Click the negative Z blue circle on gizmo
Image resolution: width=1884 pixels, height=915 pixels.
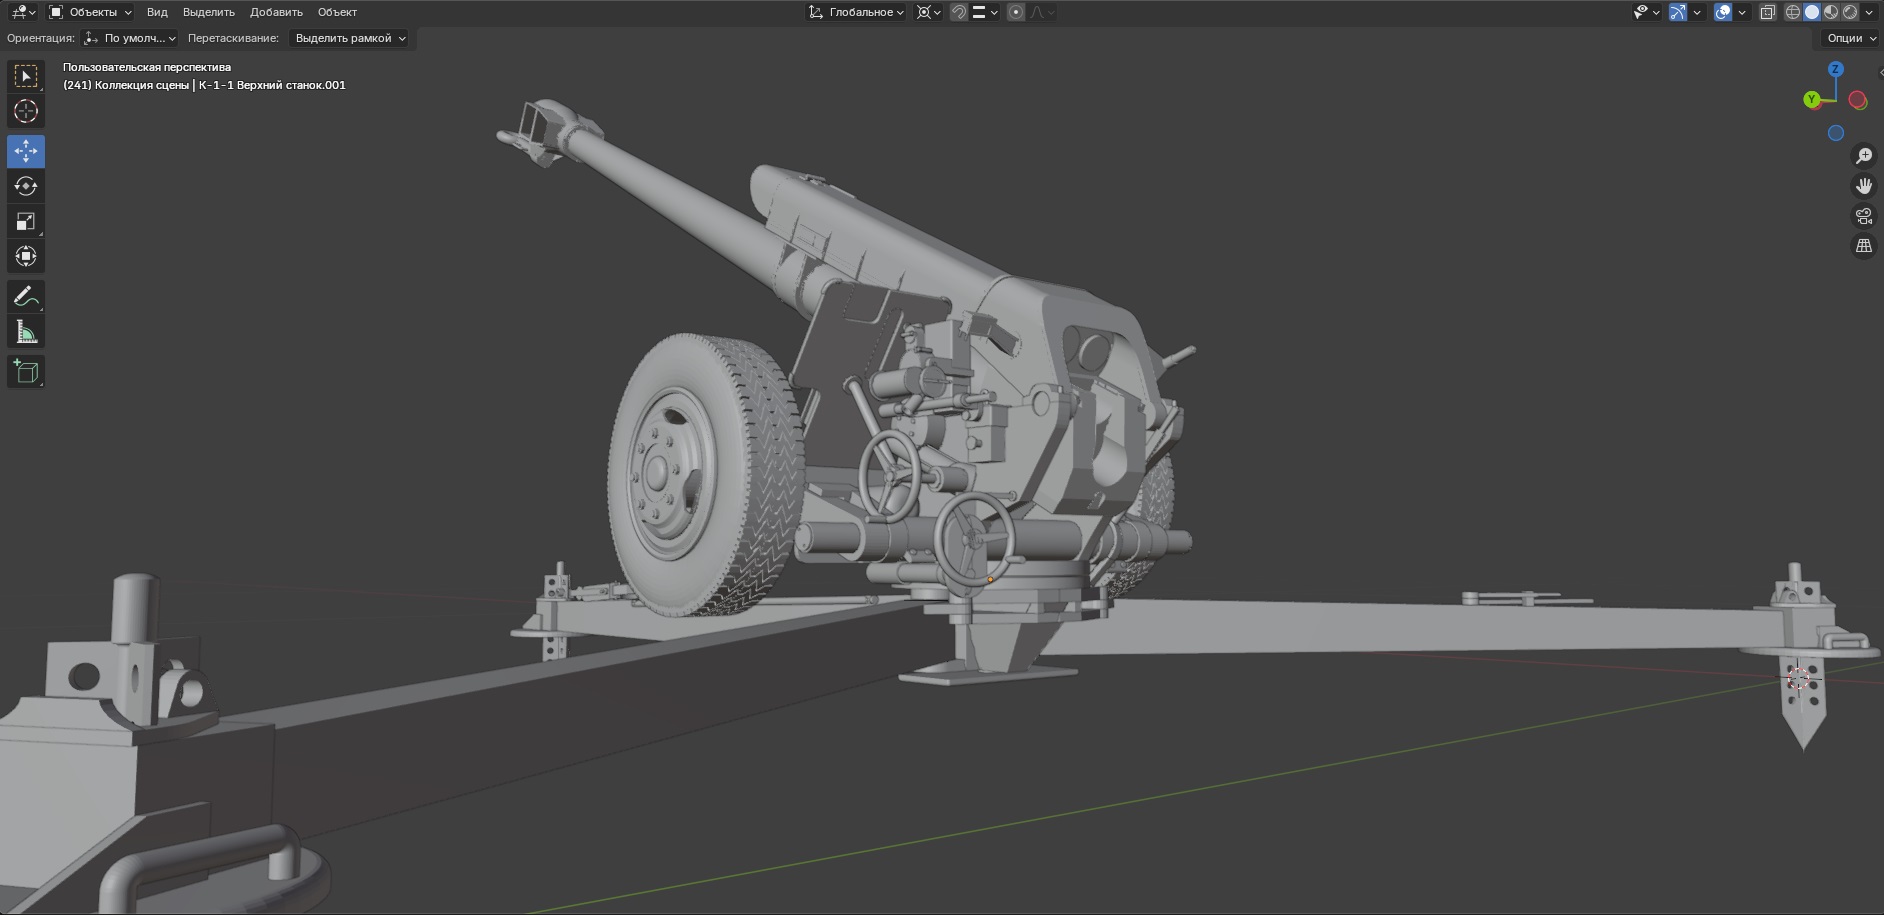pos(1836,133)
